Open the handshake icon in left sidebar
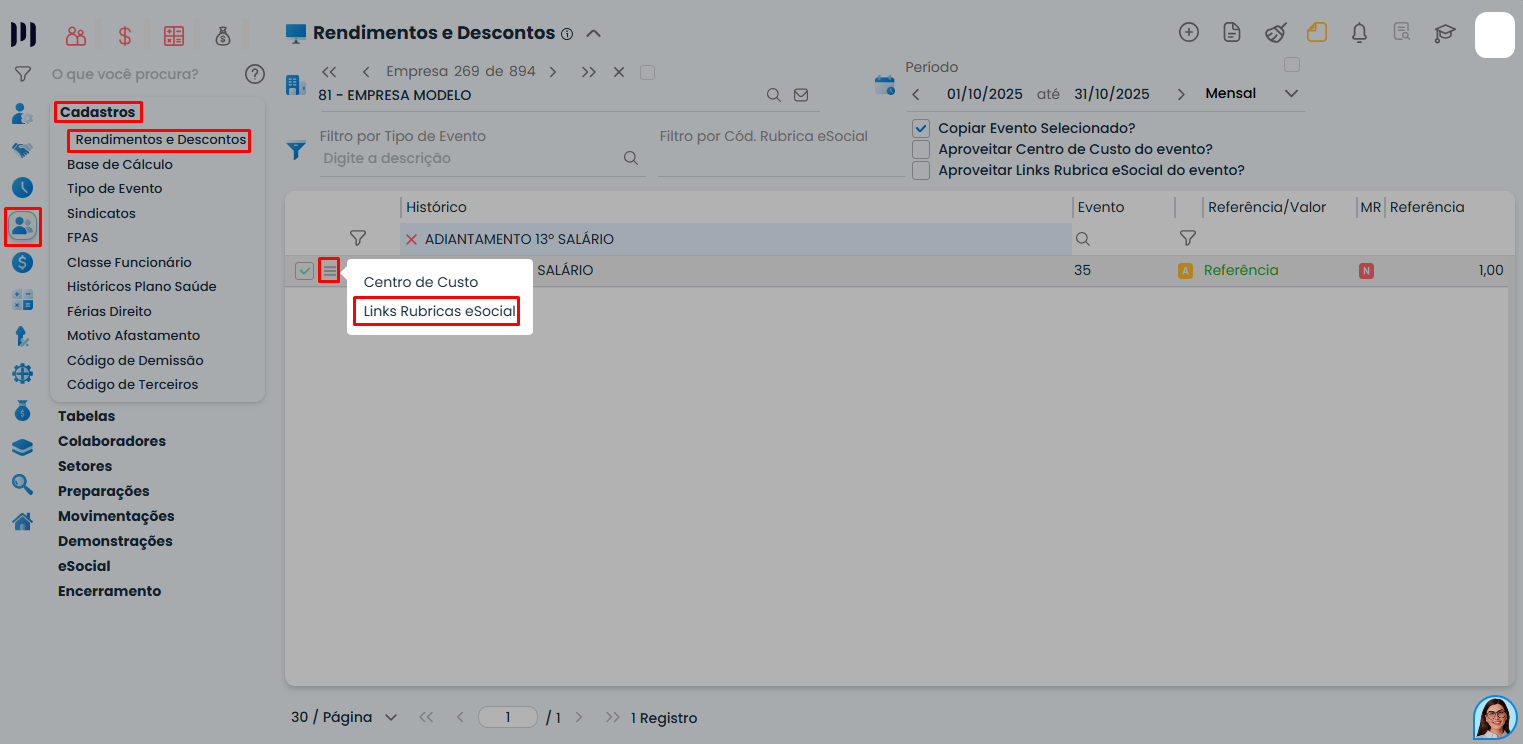 pyautogui.click(x=22, y=151)
